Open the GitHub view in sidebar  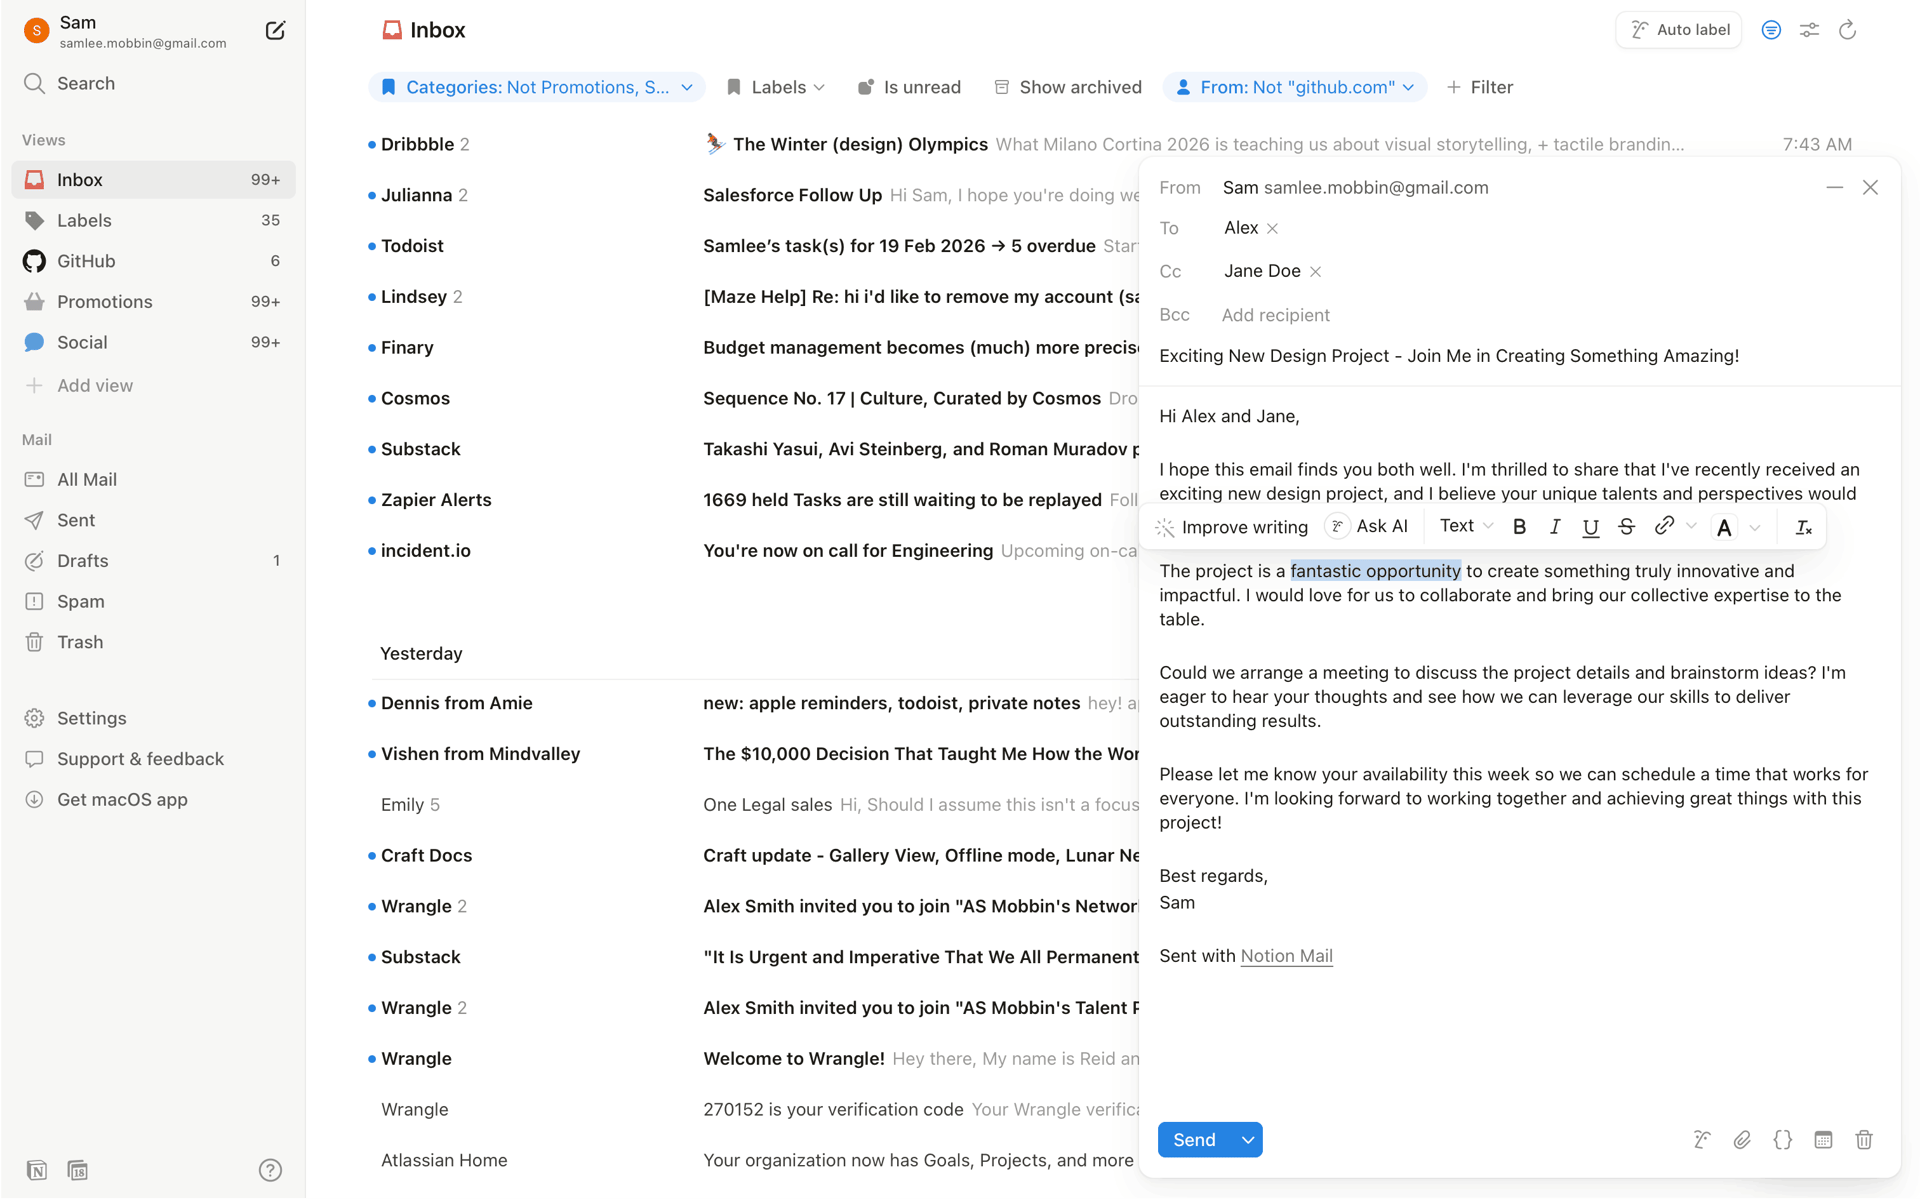(x=153, y=261)
